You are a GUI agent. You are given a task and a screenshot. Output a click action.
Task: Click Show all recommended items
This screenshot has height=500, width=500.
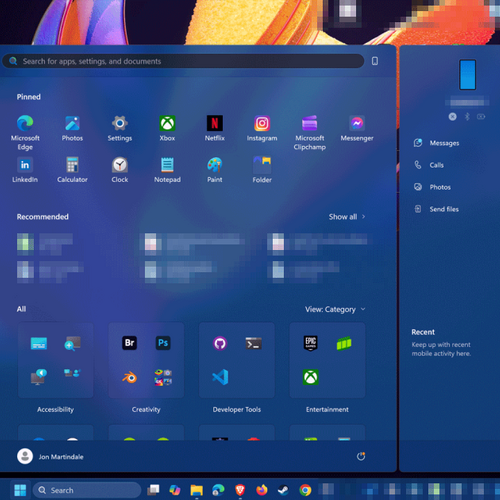click(347, 217)
